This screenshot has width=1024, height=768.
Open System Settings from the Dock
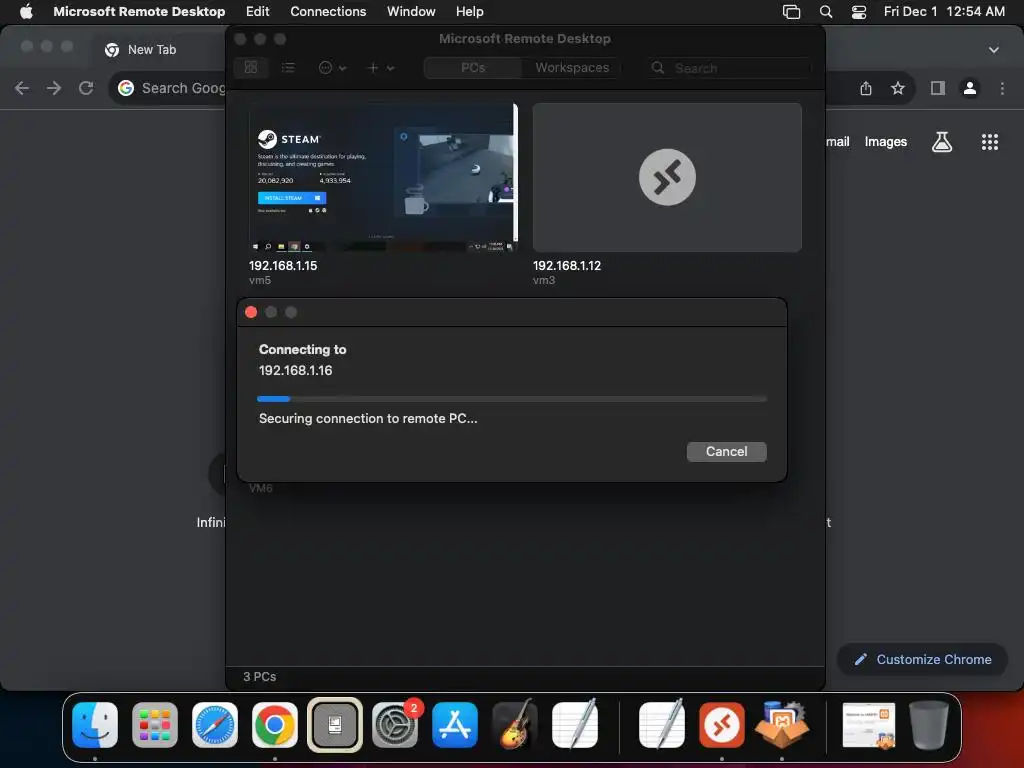click(x=395, y=725)
